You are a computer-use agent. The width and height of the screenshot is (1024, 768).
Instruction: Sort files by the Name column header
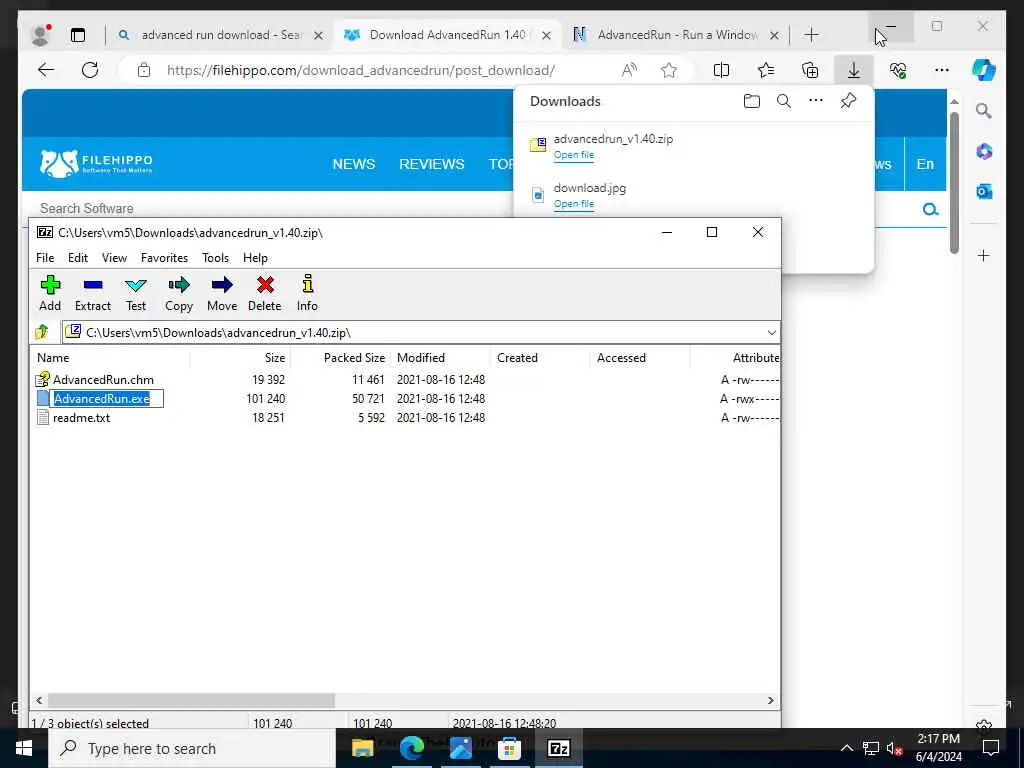pos(110,358)
